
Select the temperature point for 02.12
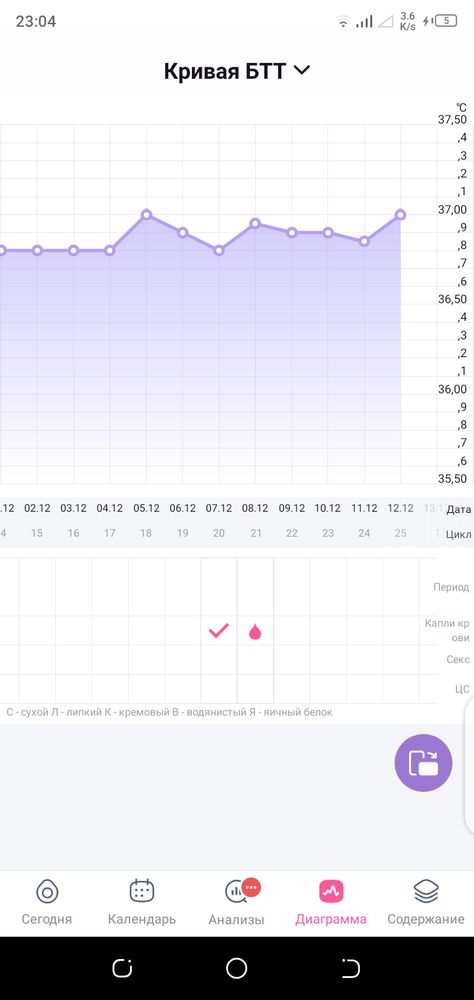click(37, 251)
